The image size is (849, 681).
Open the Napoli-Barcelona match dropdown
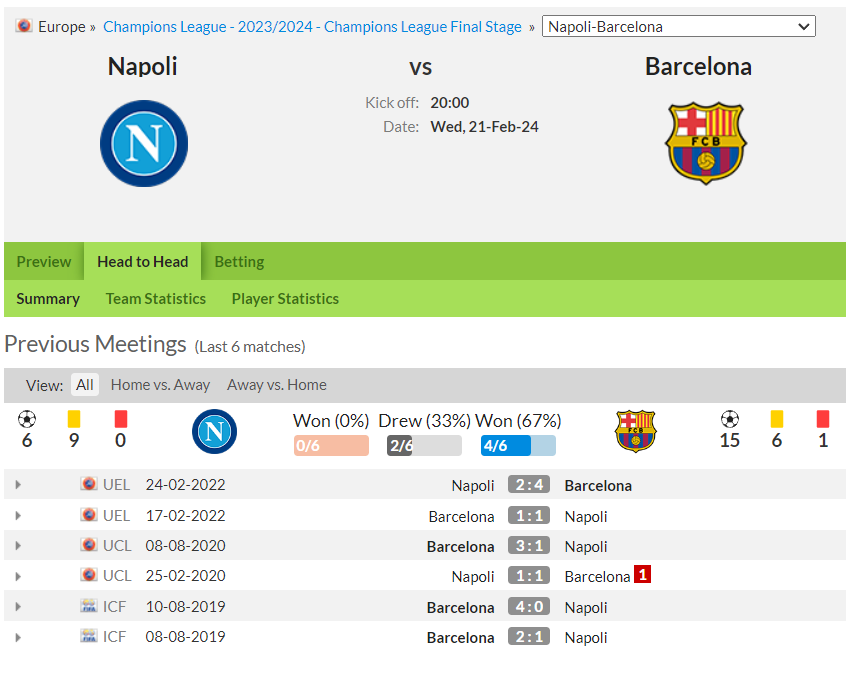click(x=678, y=27)
